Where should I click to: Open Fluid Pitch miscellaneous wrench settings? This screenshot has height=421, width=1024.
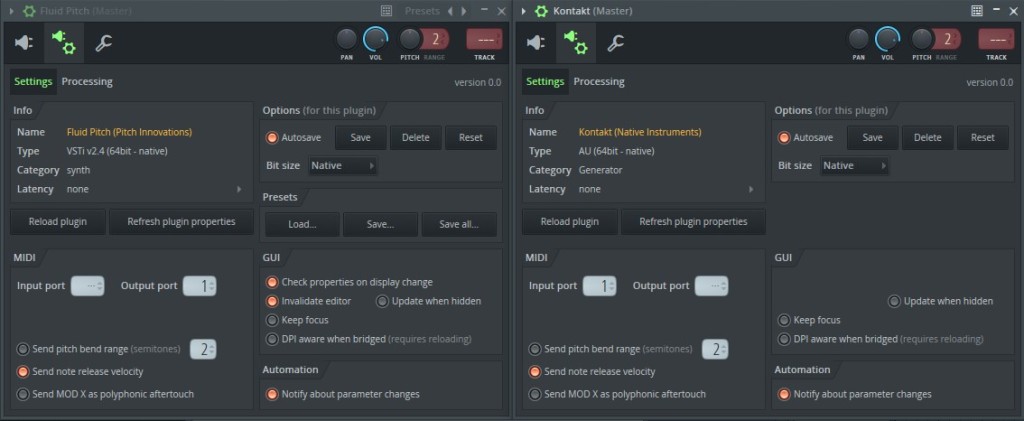tap(103, 43)
